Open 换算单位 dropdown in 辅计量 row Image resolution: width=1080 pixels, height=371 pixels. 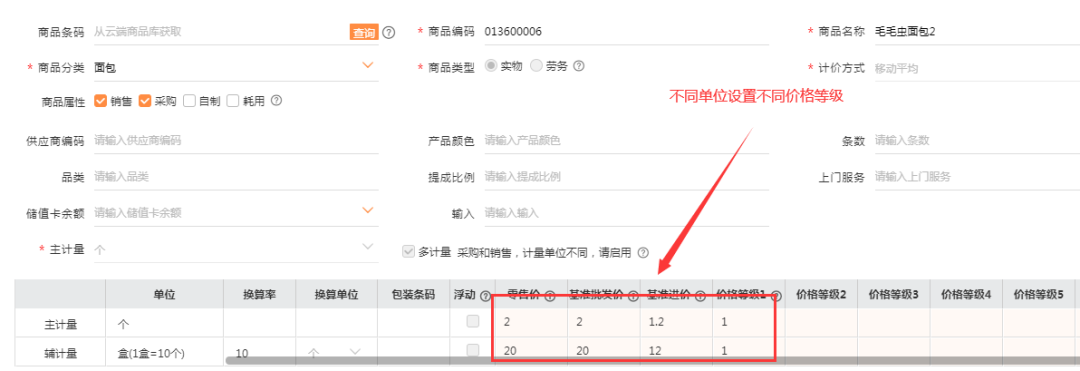(355, 352)
